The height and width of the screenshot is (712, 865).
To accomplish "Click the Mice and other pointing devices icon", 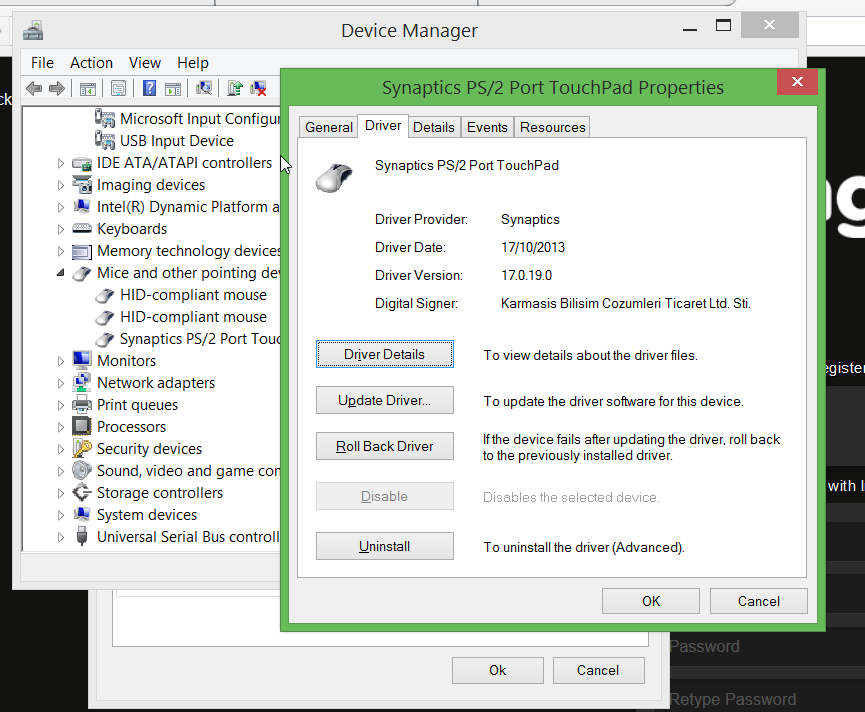I will 82,273.
